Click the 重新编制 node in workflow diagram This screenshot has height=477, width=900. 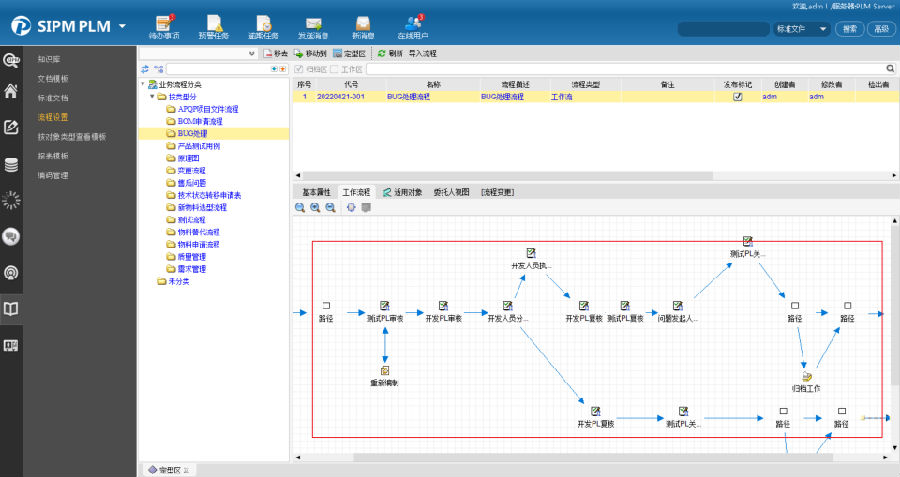(385, 371)
